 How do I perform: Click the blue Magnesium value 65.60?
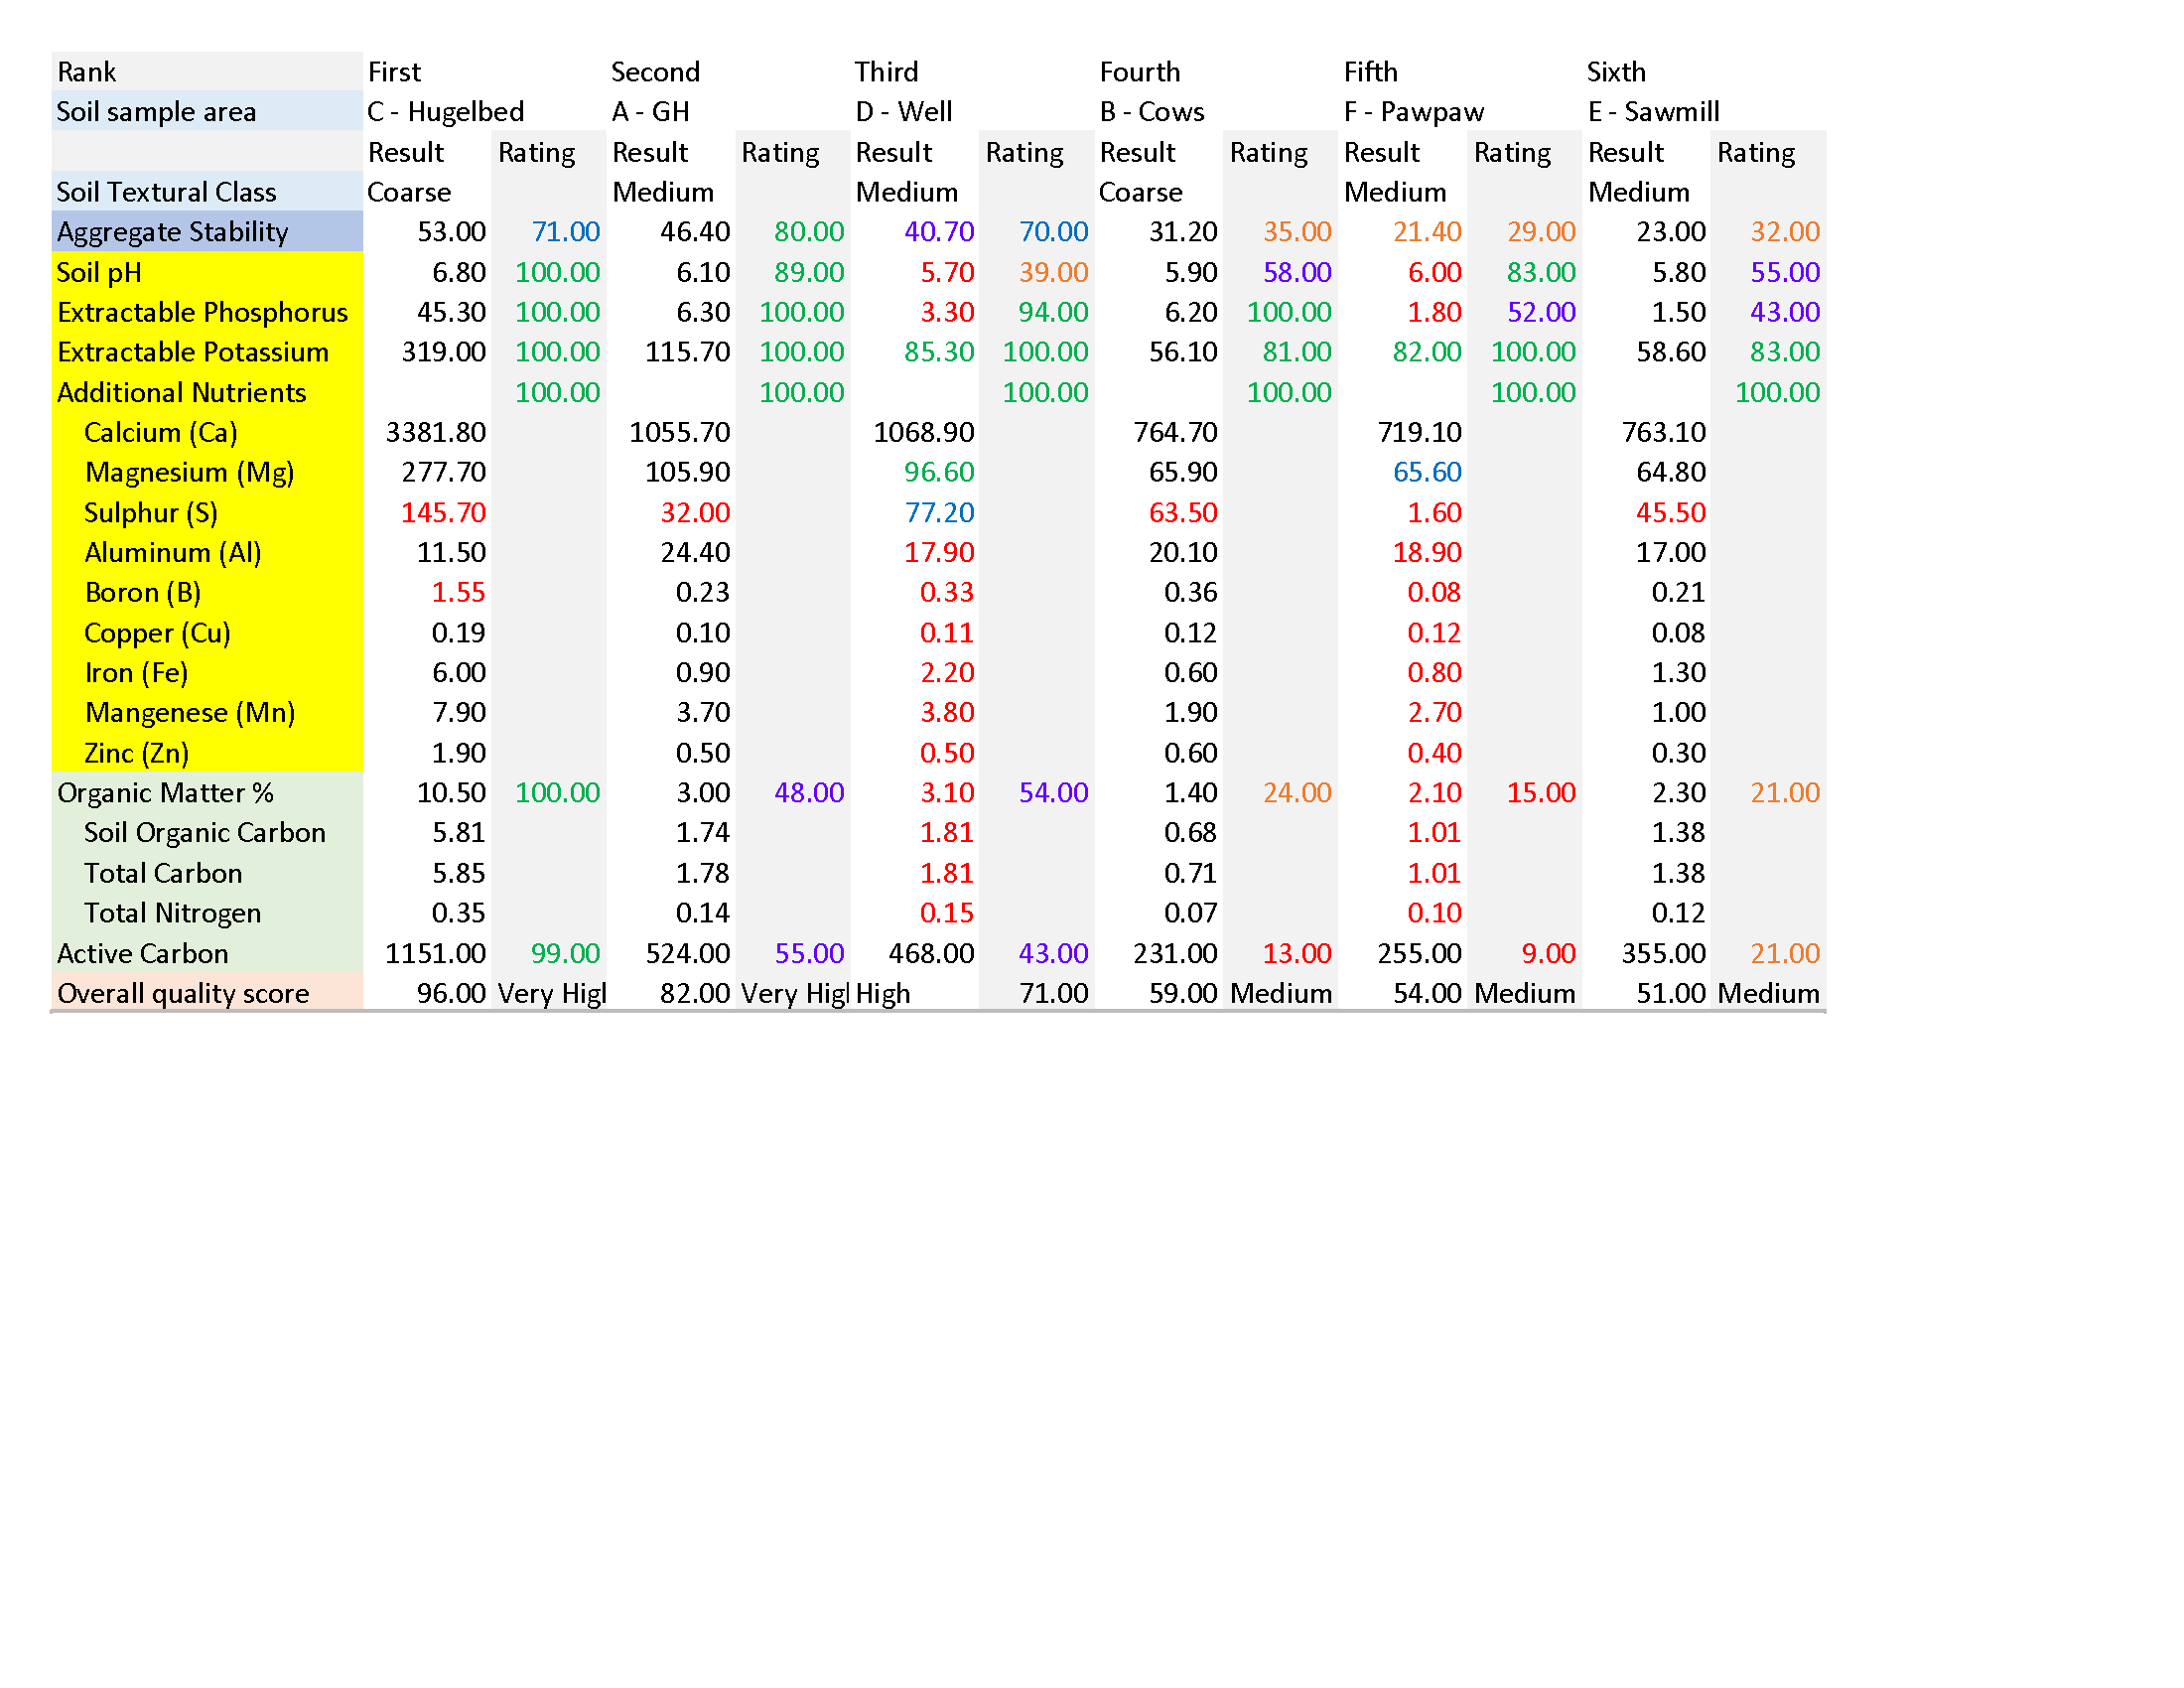coord(1427,472)
